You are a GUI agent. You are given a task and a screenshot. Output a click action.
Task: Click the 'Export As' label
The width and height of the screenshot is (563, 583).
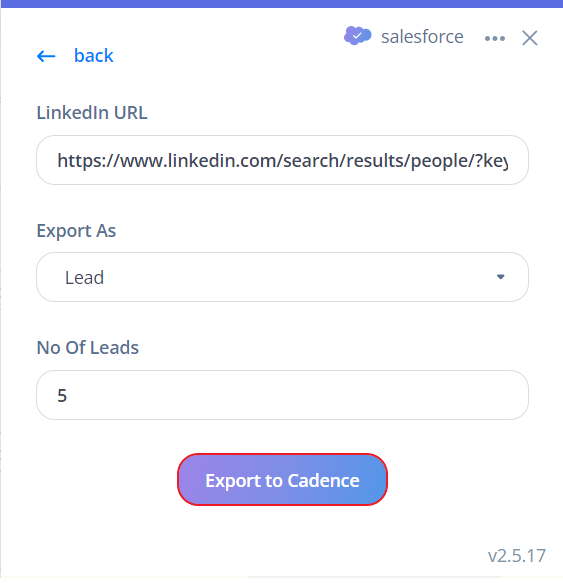point(76,231)
